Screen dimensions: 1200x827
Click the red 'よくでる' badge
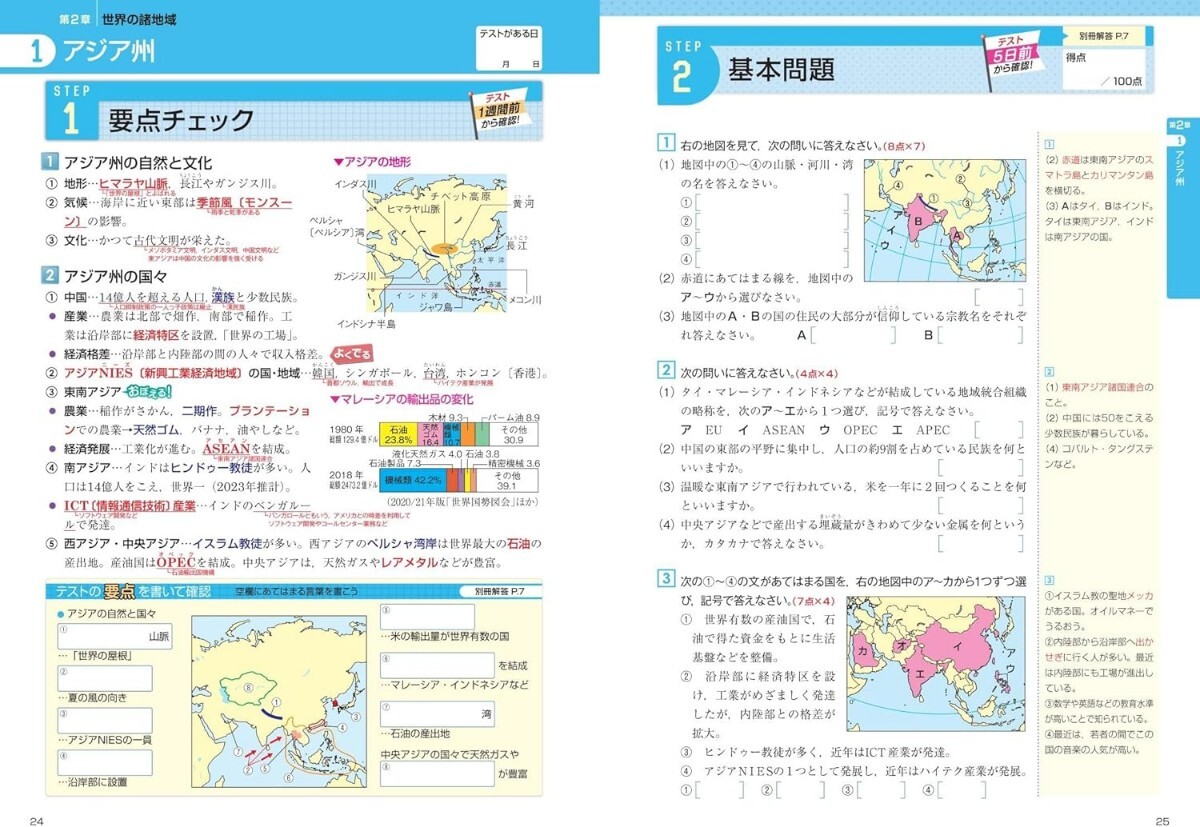(x=351, y=353)
